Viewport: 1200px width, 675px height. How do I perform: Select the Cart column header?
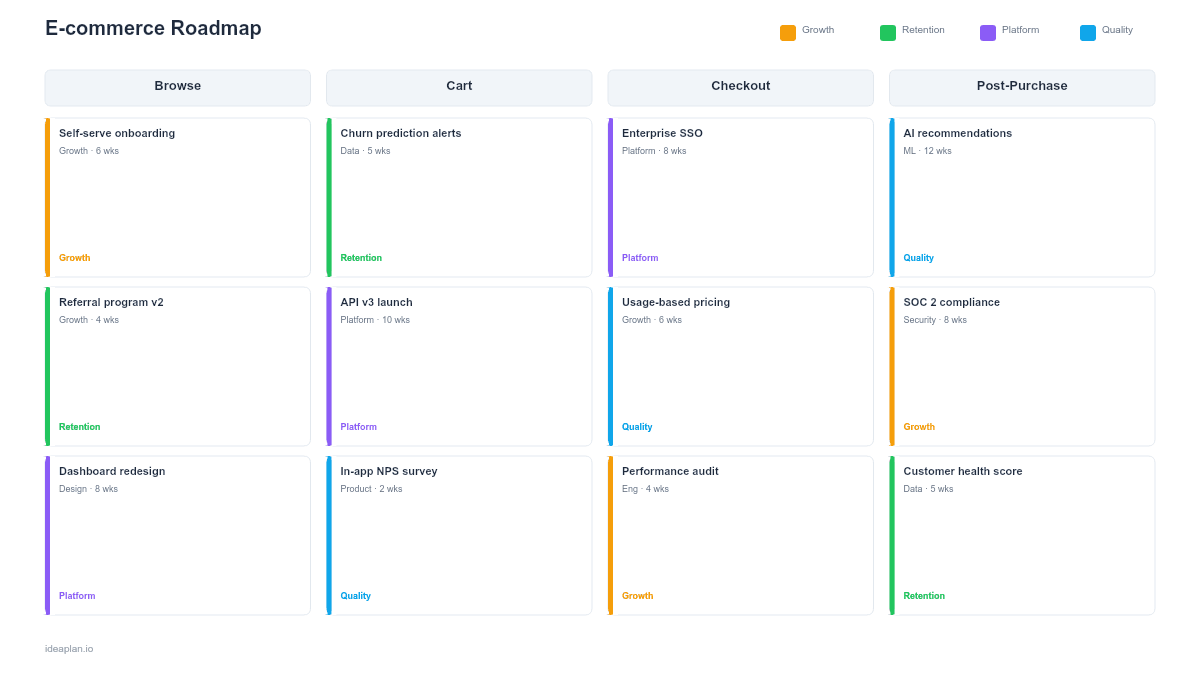(x=458, y=87)
